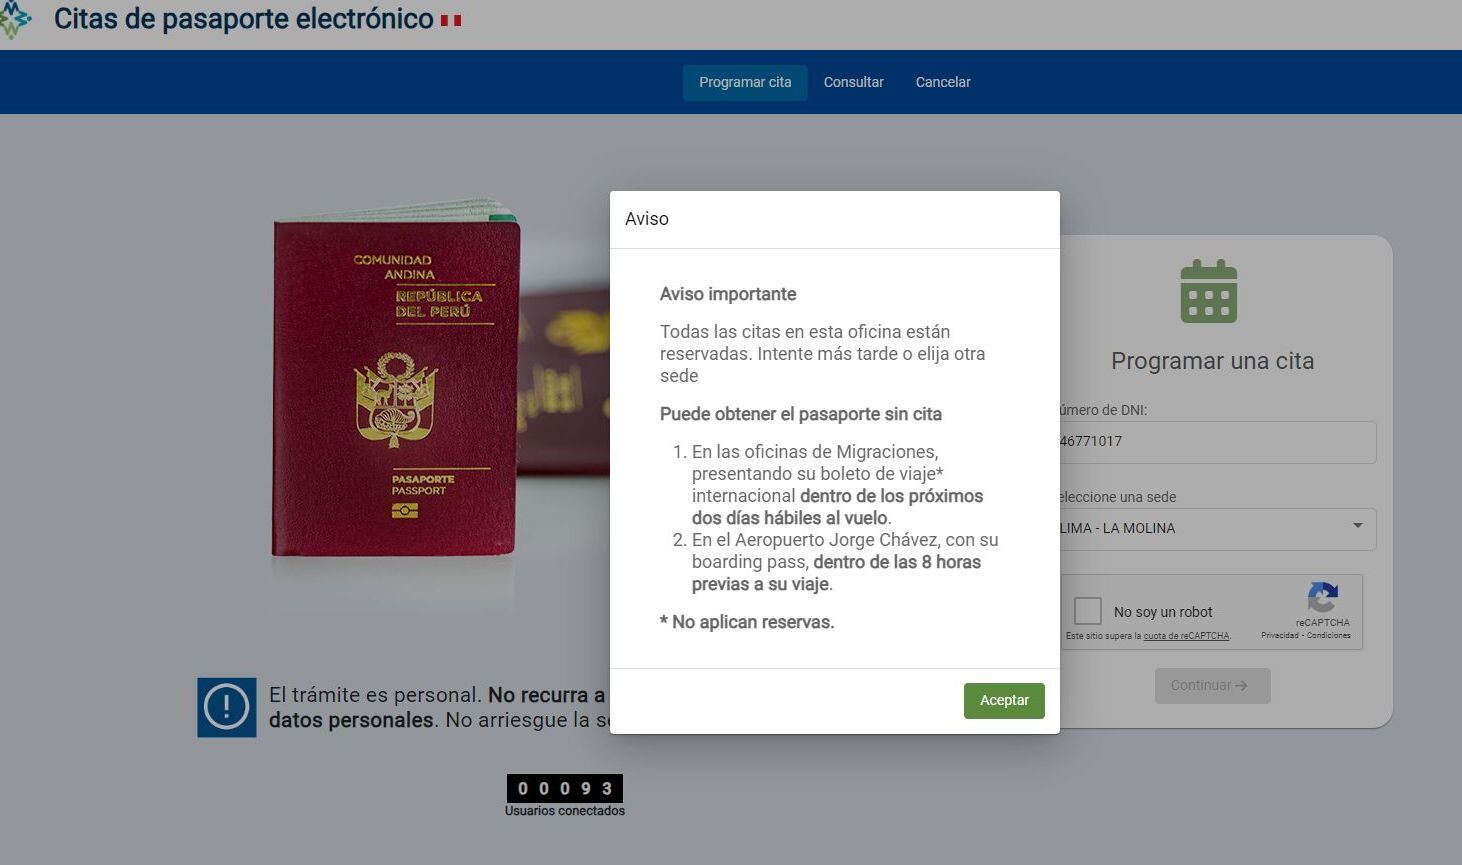
Task: Click the green calendar icon
Action: [1208, 291]
